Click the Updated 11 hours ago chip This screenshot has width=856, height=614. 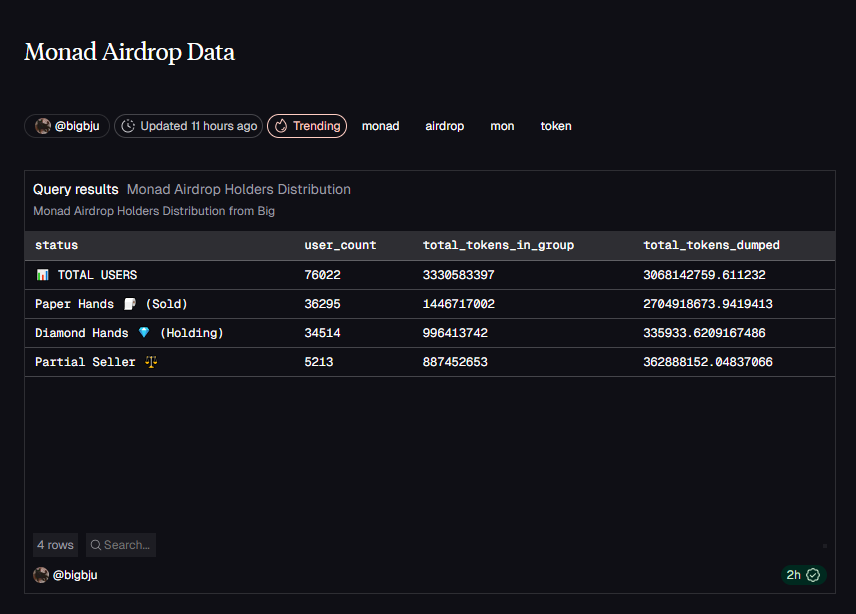(x=188, y=126)
